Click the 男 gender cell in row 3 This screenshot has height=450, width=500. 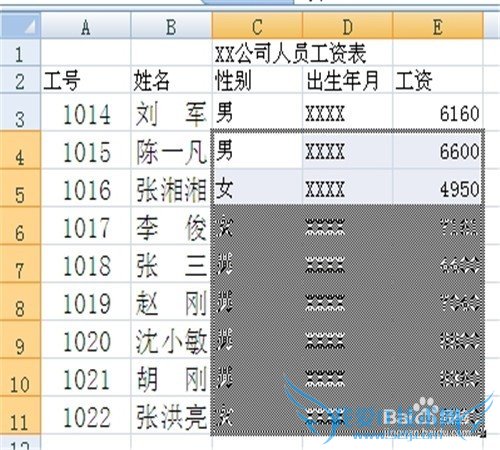click(257, 112)
